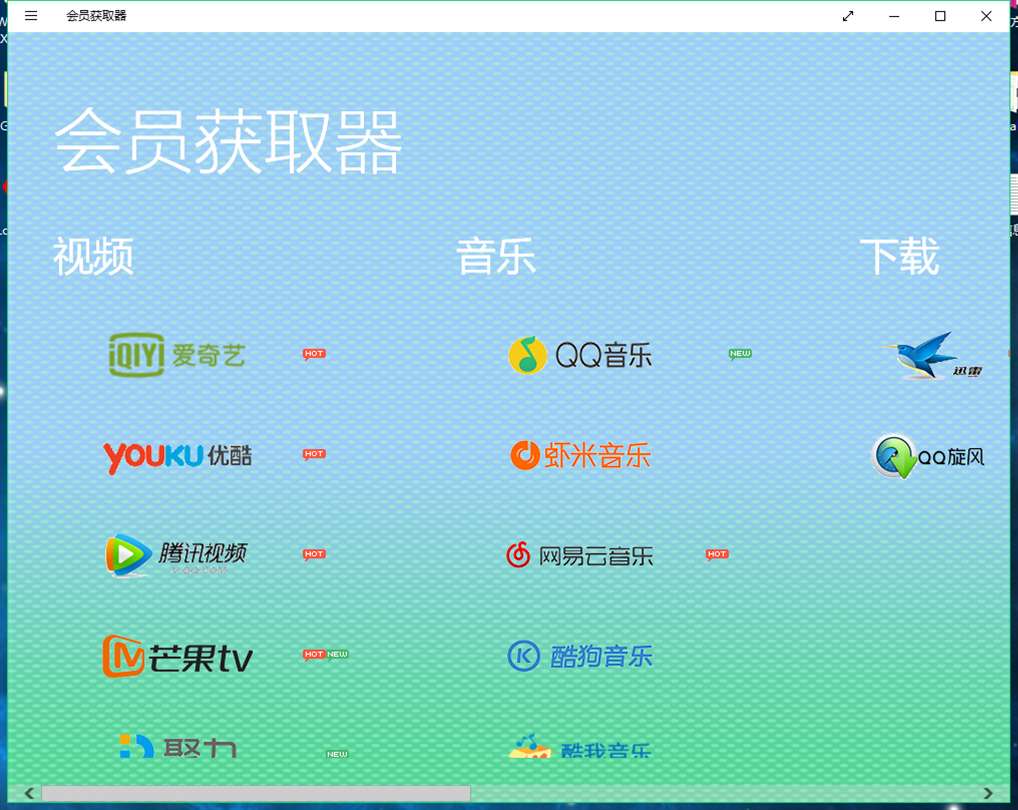
Task: Click HOT badge beside 芒果tv
Action: point(314,654)
